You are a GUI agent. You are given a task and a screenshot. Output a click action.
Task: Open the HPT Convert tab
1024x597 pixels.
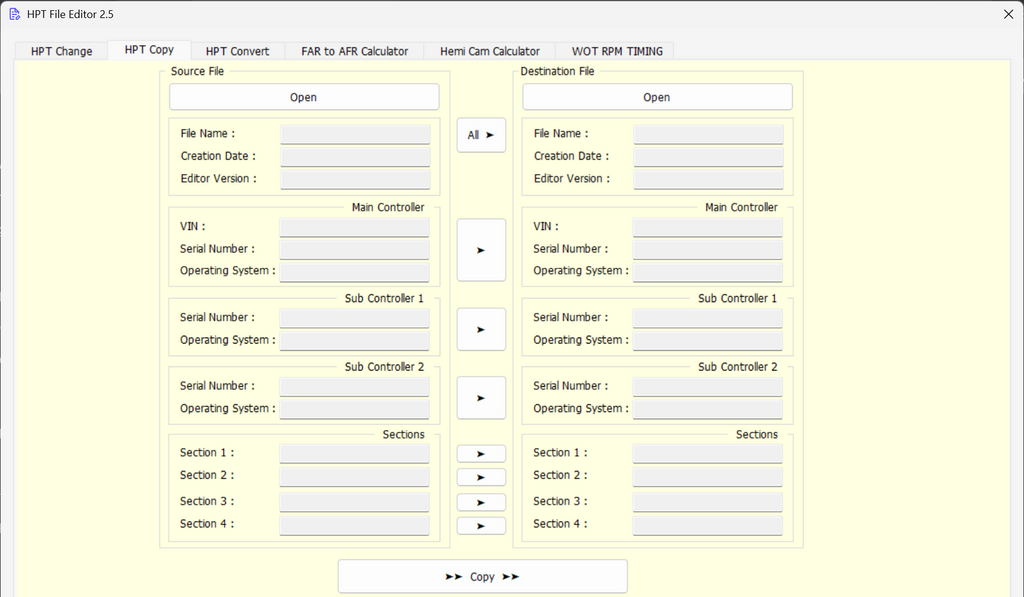237,51
